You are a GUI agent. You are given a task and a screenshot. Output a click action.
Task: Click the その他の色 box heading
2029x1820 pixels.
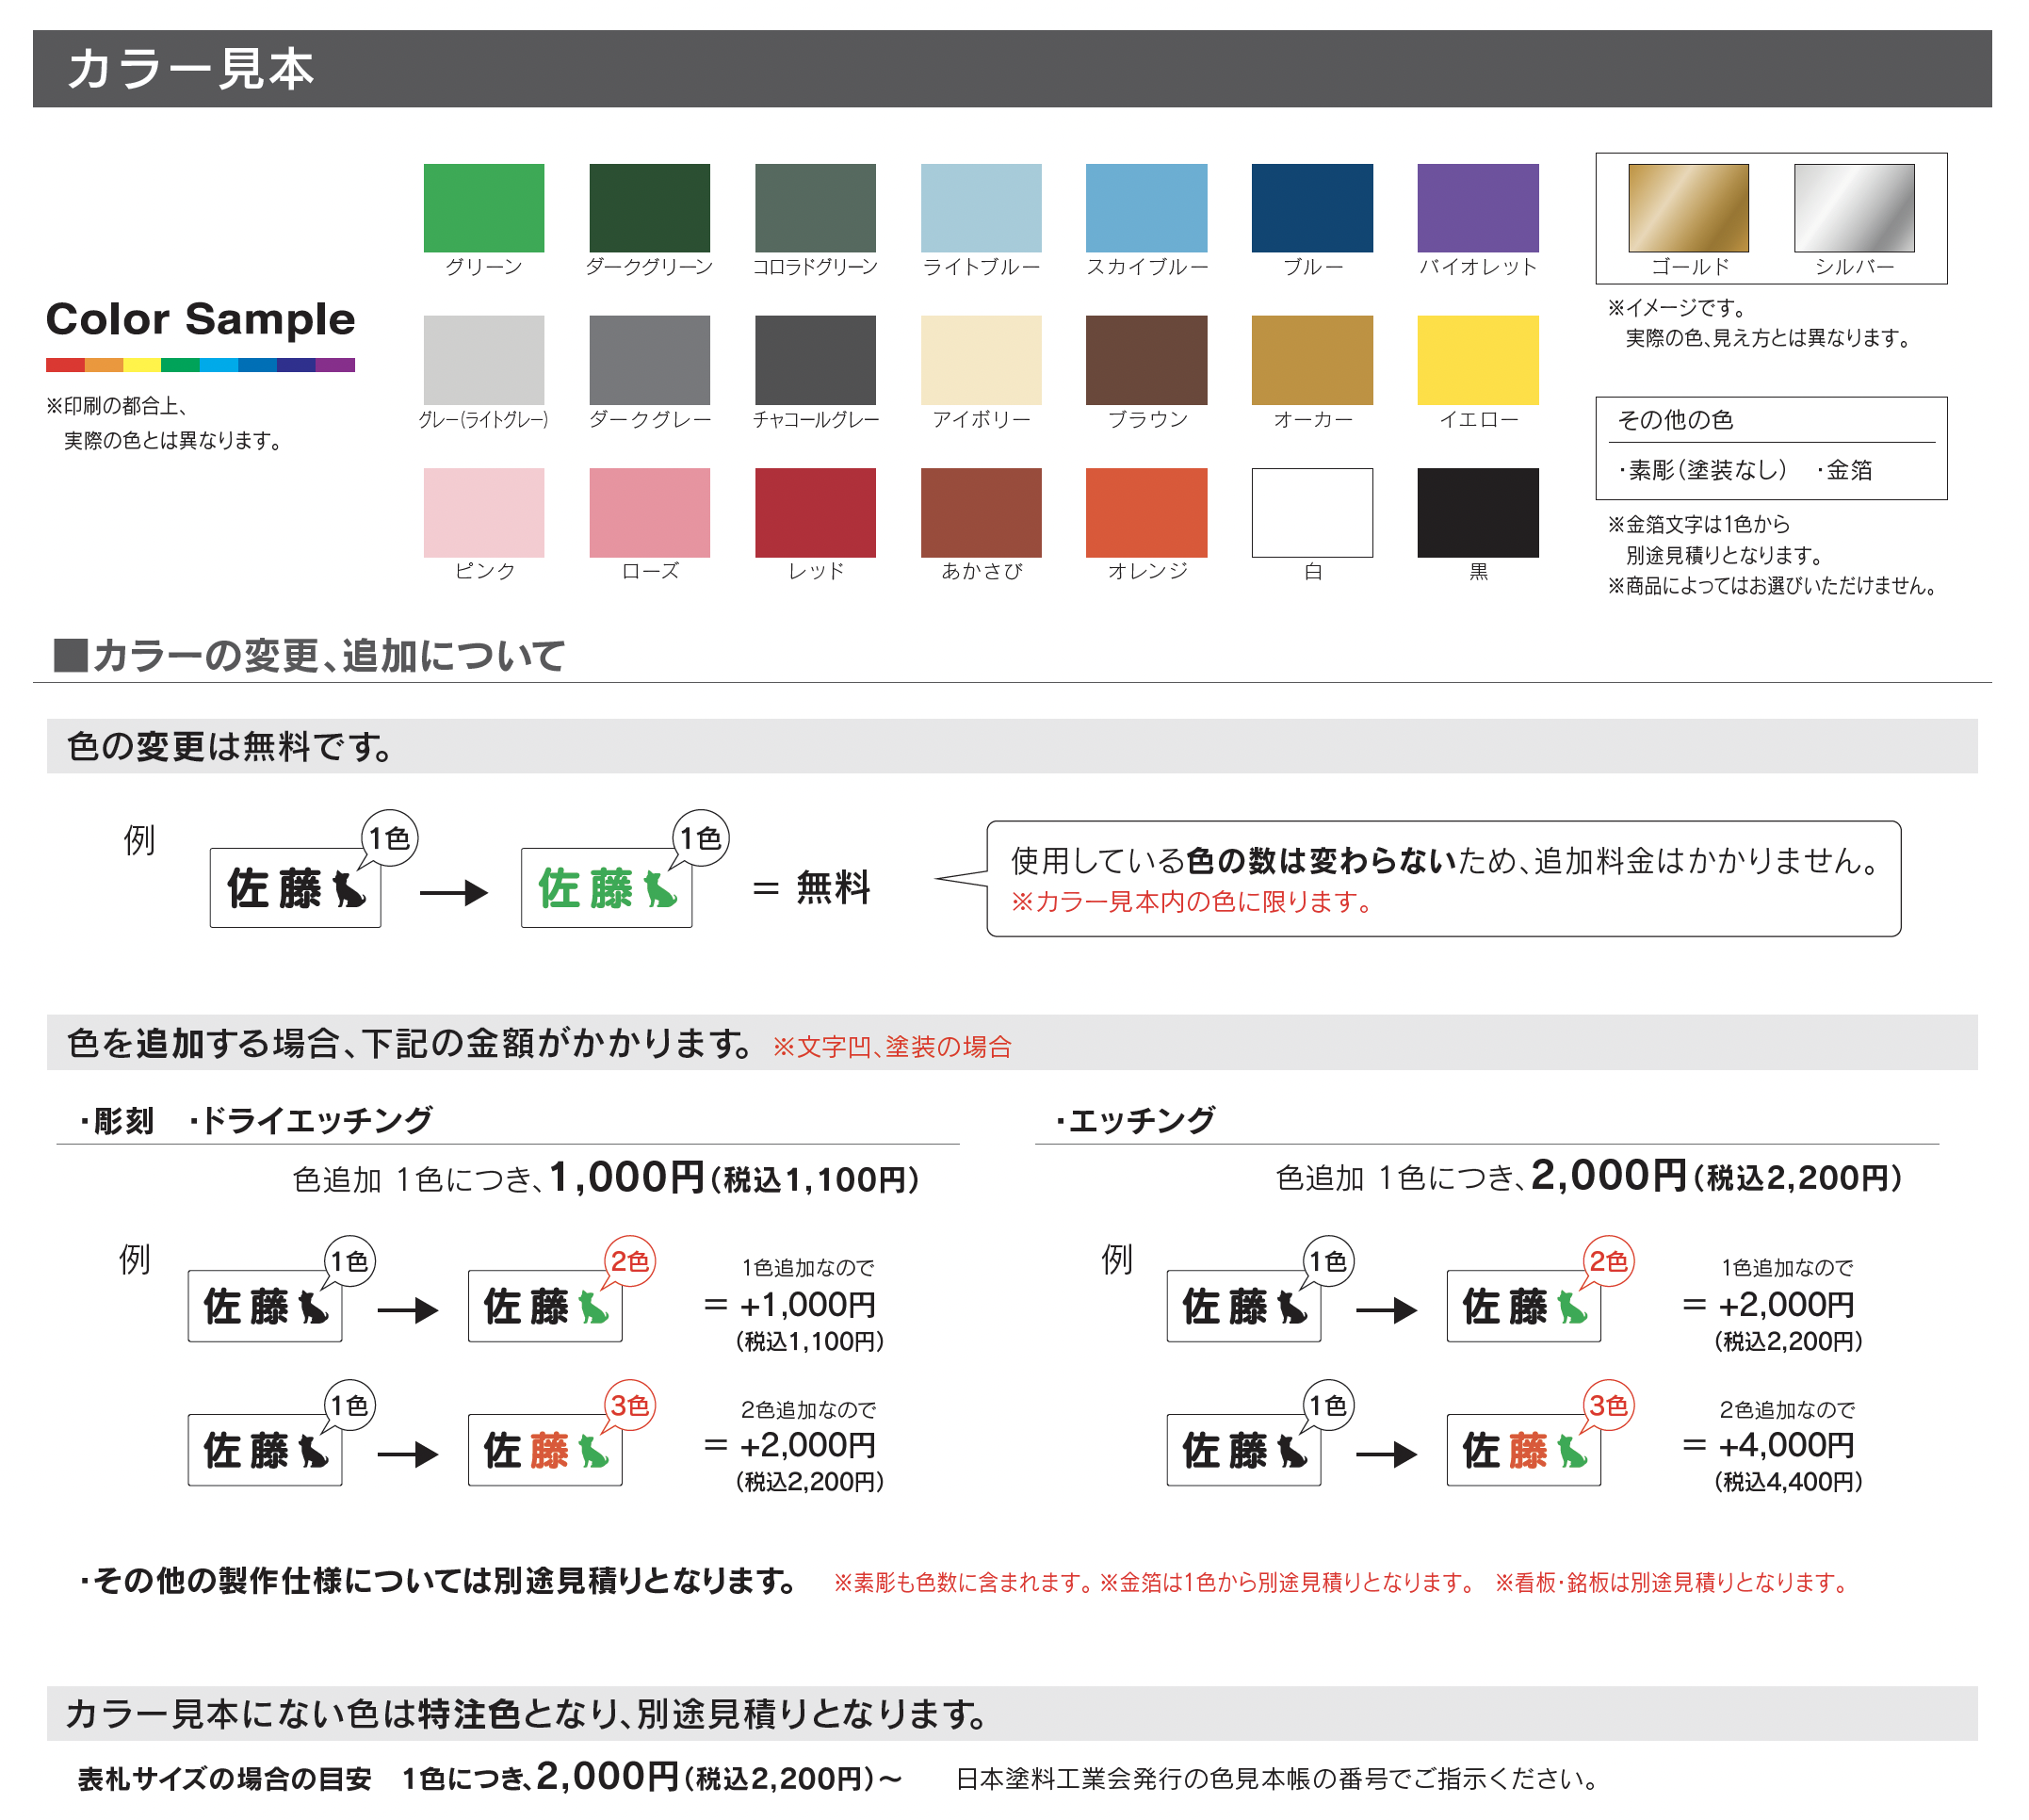click(x=1676, y=420)
